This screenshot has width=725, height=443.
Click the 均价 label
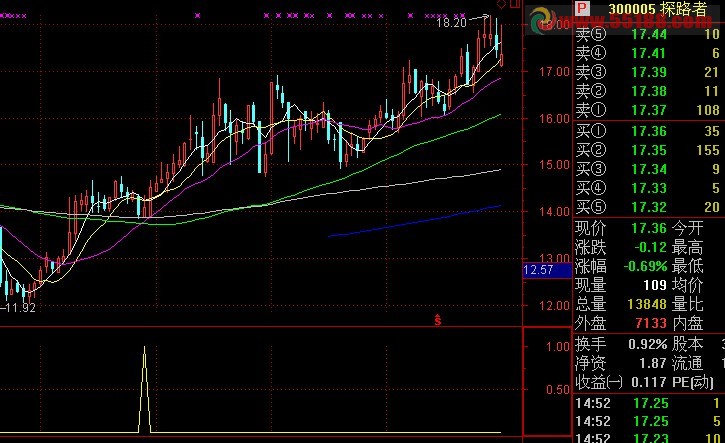688,285
